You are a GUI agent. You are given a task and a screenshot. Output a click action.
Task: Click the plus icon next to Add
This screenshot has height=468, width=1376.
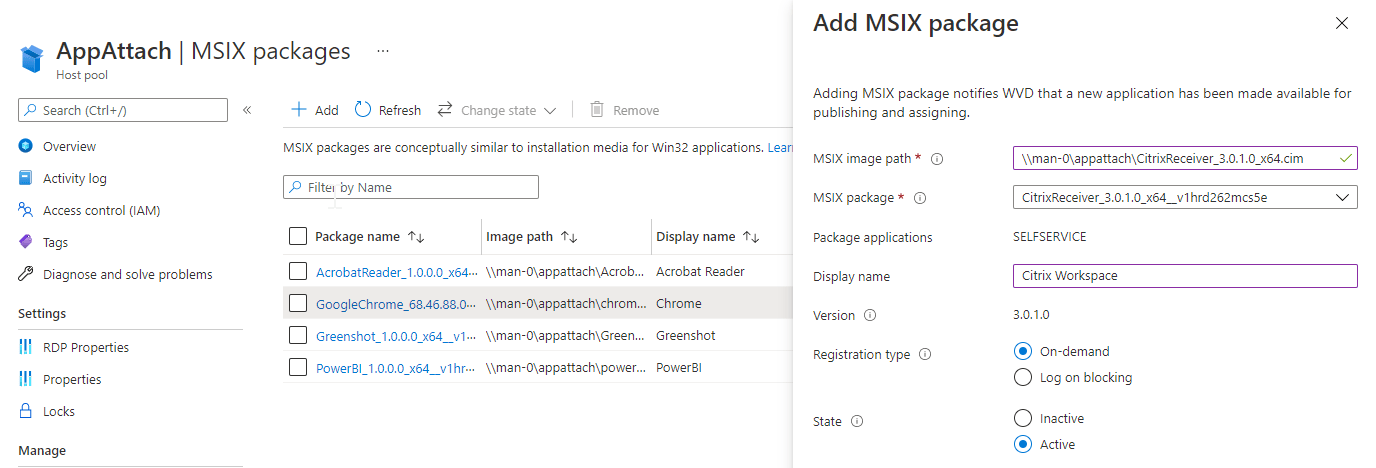[x=298, y=110]
